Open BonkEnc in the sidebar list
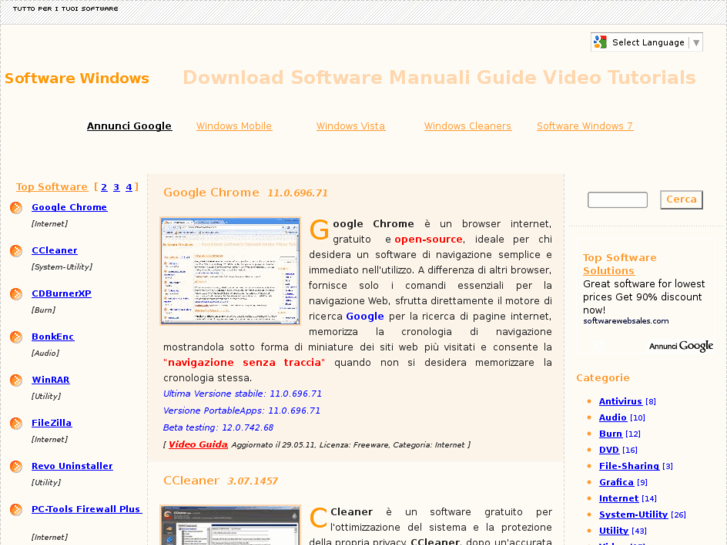727x545 pixels. 52,337
